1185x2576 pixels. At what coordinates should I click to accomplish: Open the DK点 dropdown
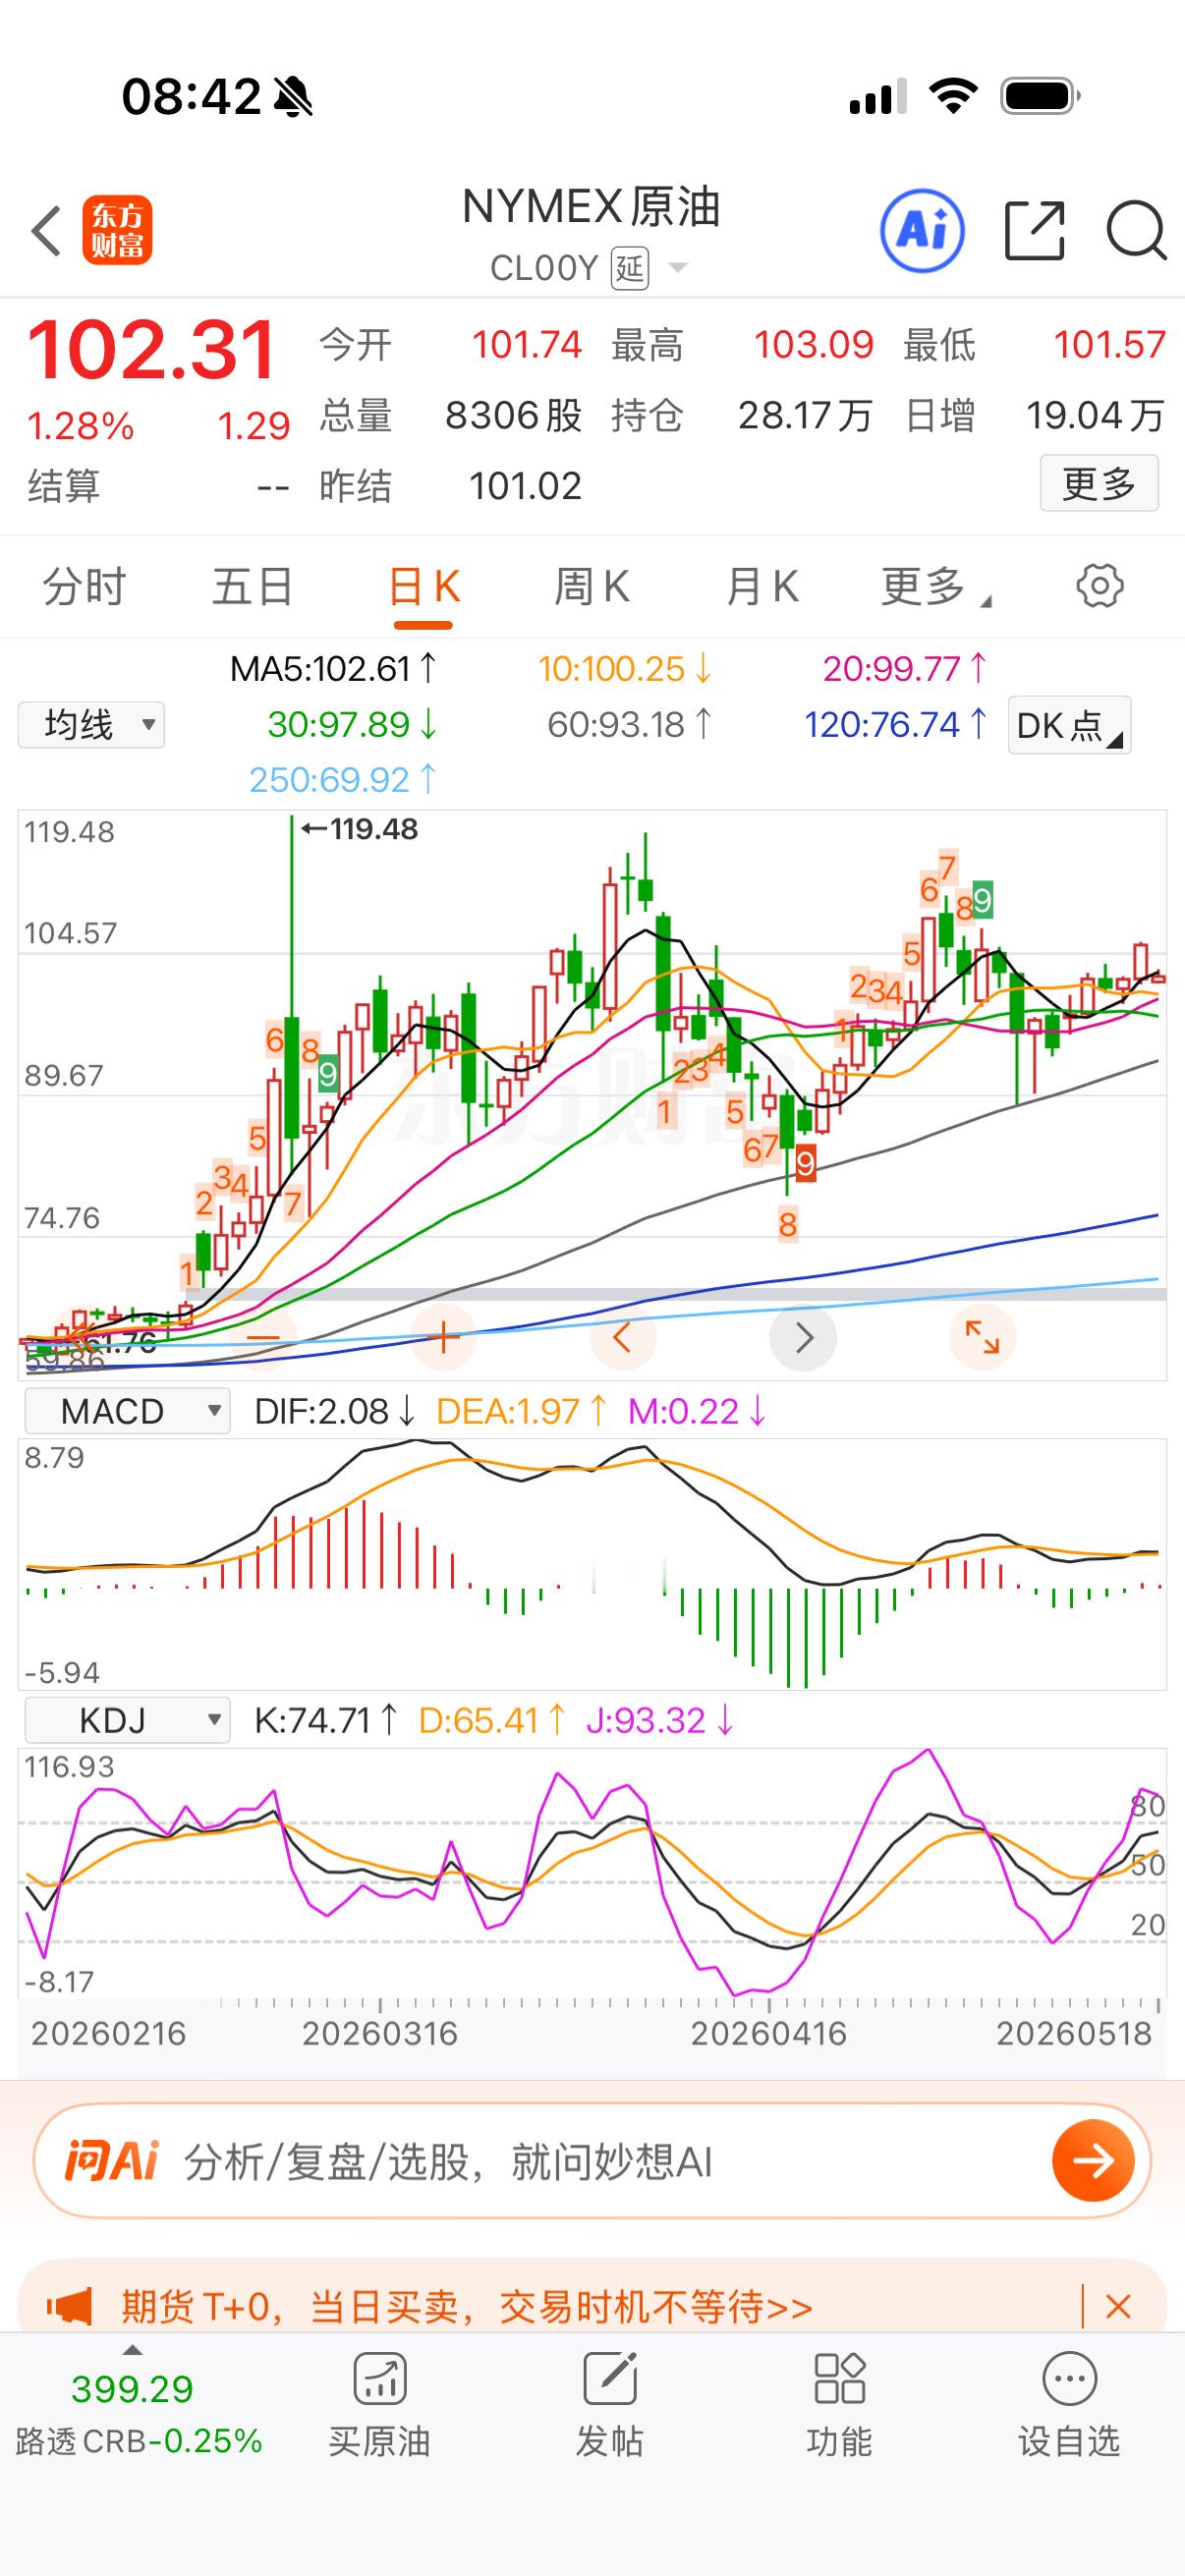[1069, 725]
